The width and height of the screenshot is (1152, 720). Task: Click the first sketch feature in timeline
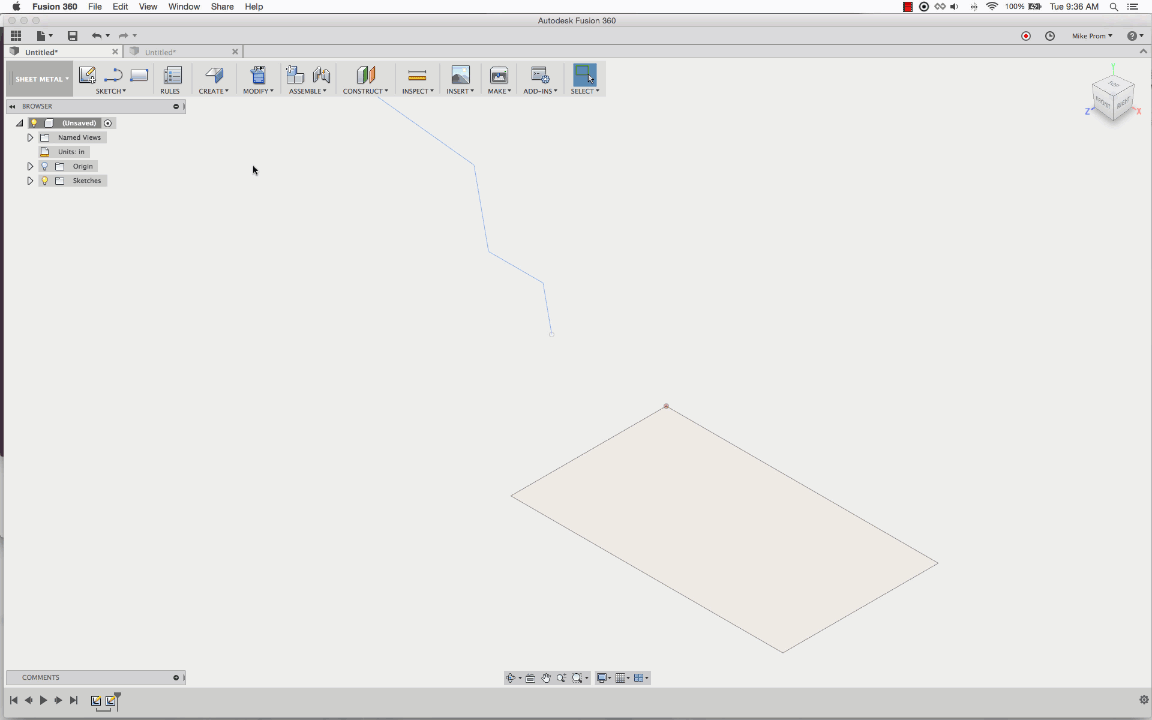(x=96, y=701)
